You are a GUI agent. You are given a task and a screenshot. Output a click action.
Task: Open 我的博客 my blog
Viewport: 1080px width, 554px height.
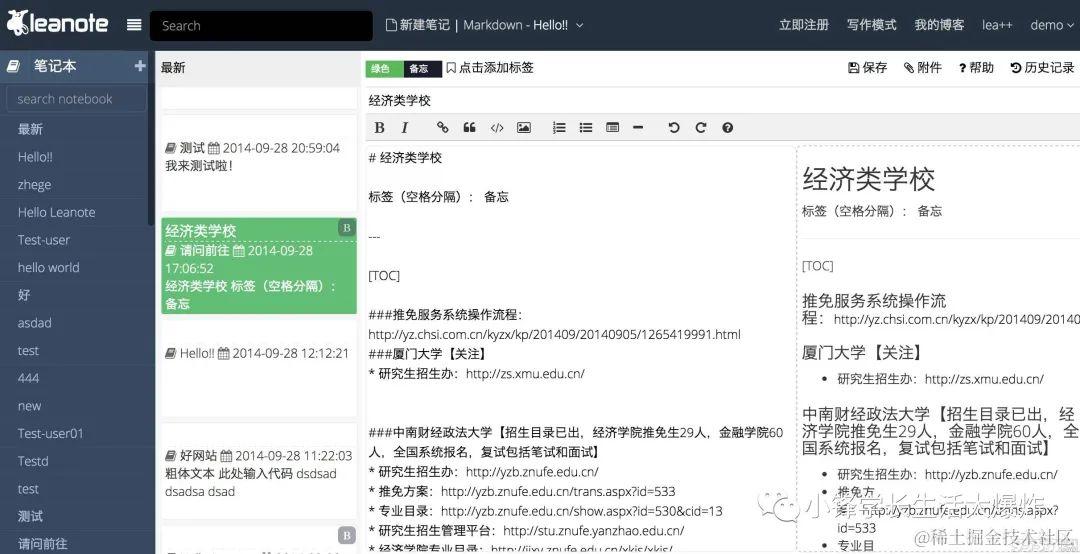939,25
